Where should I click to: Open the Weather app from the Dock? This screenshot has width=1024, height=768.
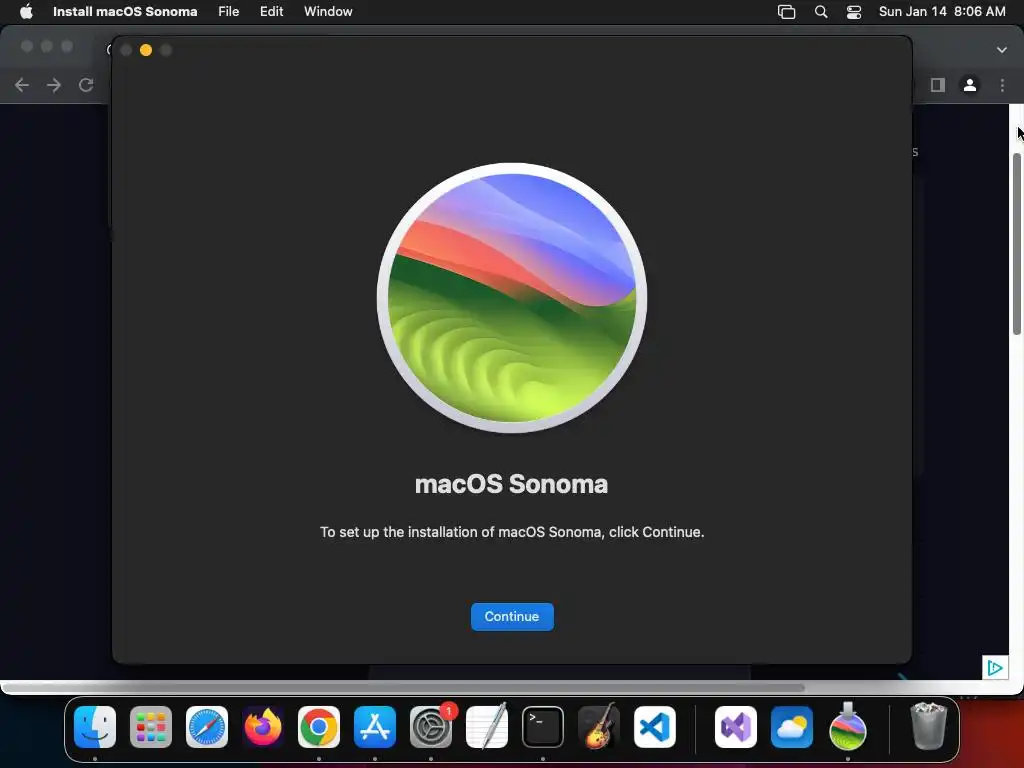point(792,727)
